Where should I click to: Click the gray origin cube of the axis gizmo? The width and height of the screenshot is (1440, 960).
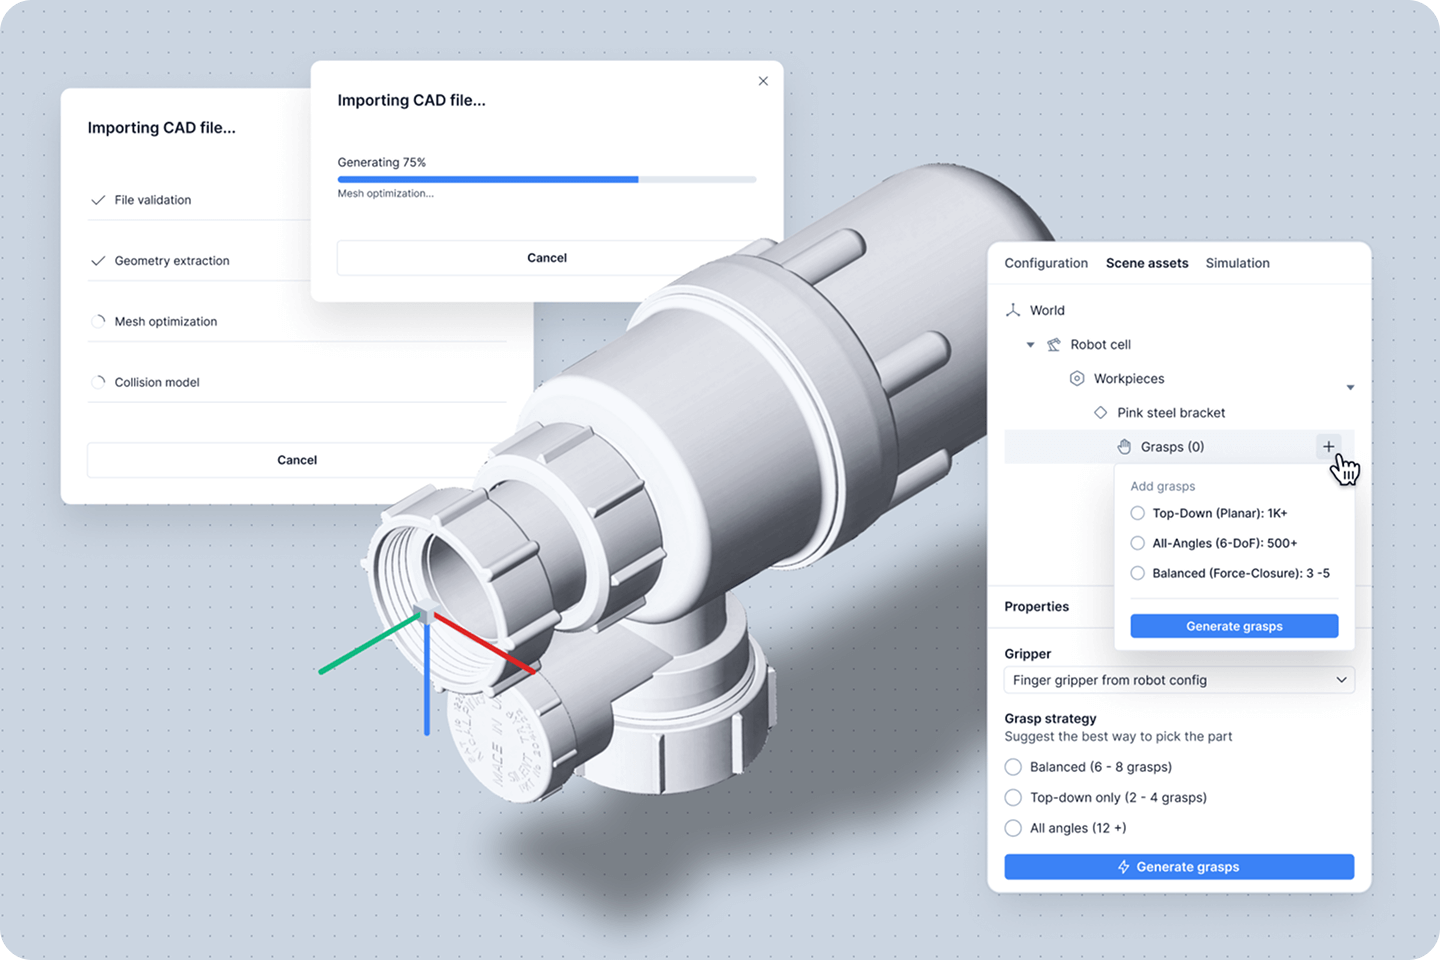coord(425,614)
